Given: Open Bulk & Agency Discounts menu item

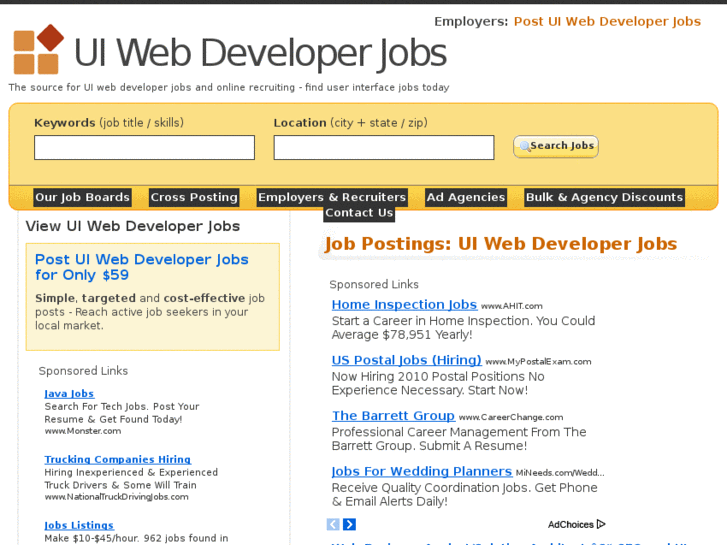Looking at the screenshot, I should point(604,197).
